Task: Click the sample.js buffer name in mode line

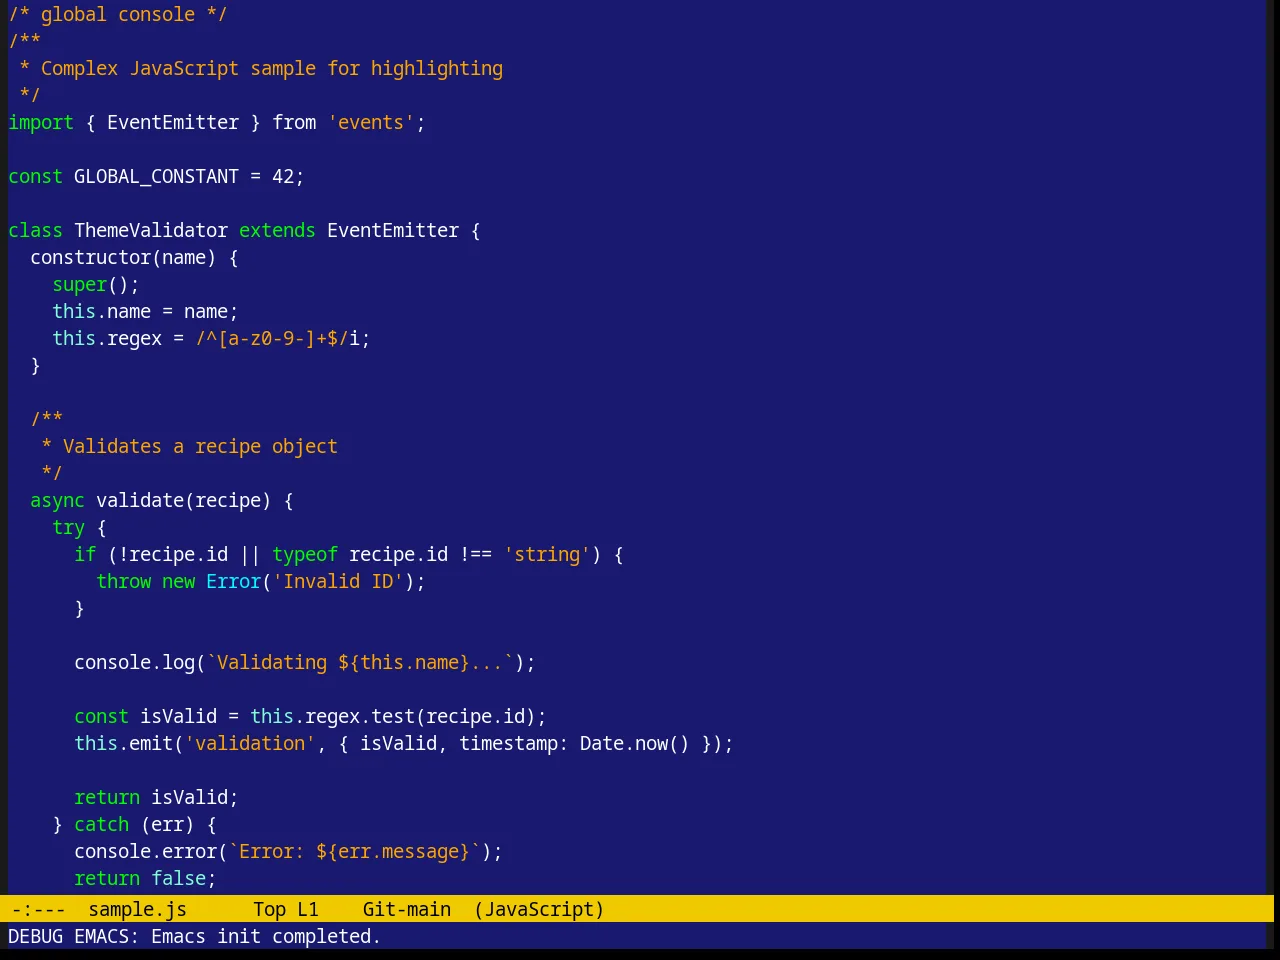Action: (x=137, y=909)
